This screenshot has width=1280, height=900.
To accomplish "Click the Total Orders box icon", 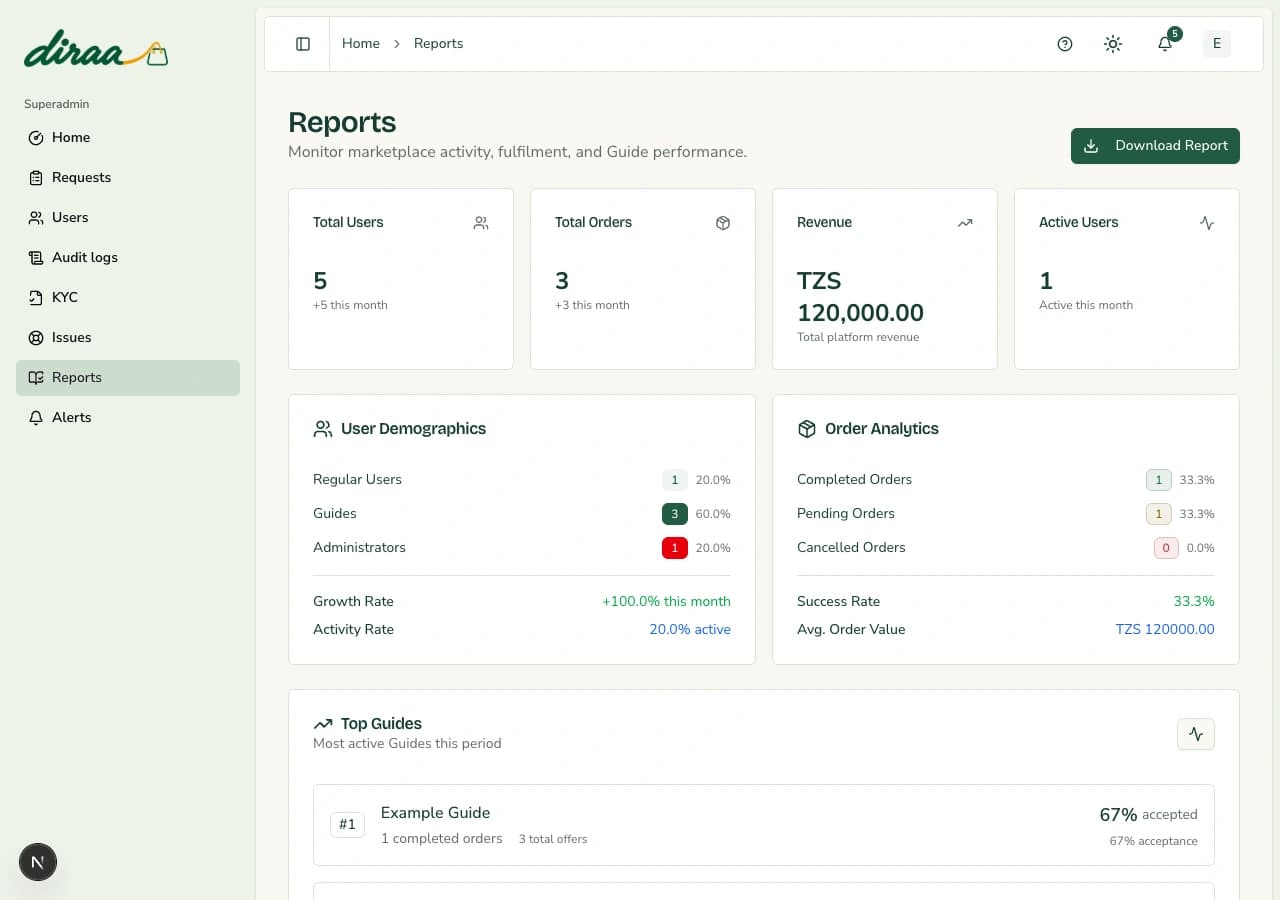I will pos(723,223).
